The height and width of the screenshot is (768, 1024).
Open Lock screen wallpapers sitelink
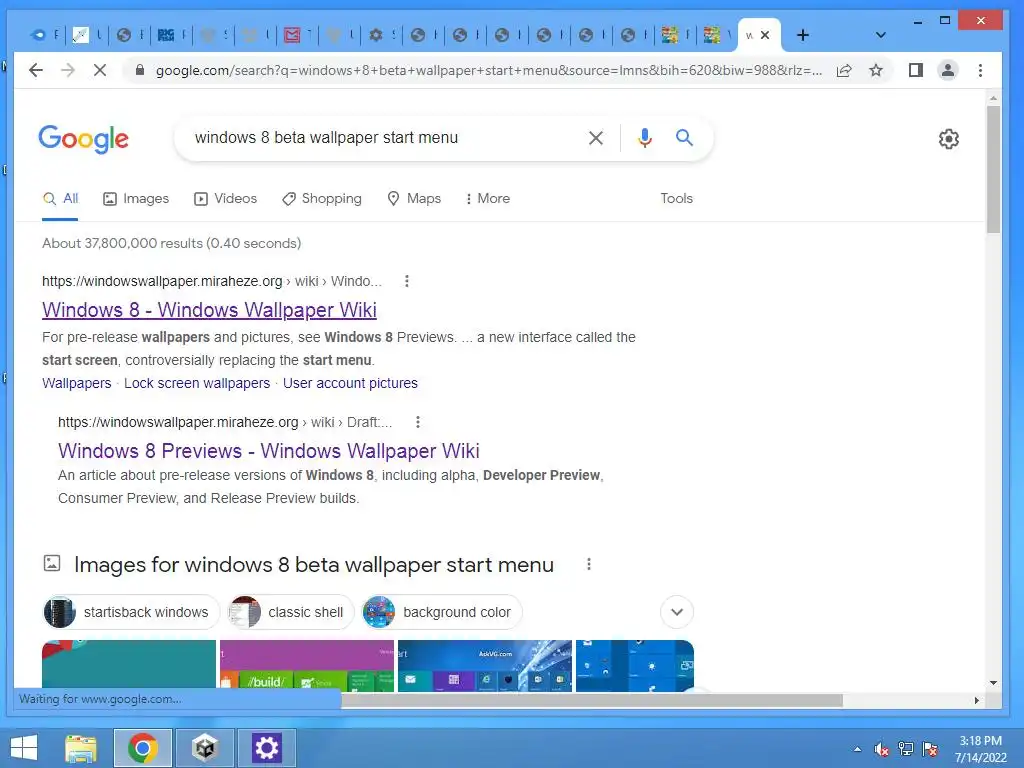click(197, 383)
